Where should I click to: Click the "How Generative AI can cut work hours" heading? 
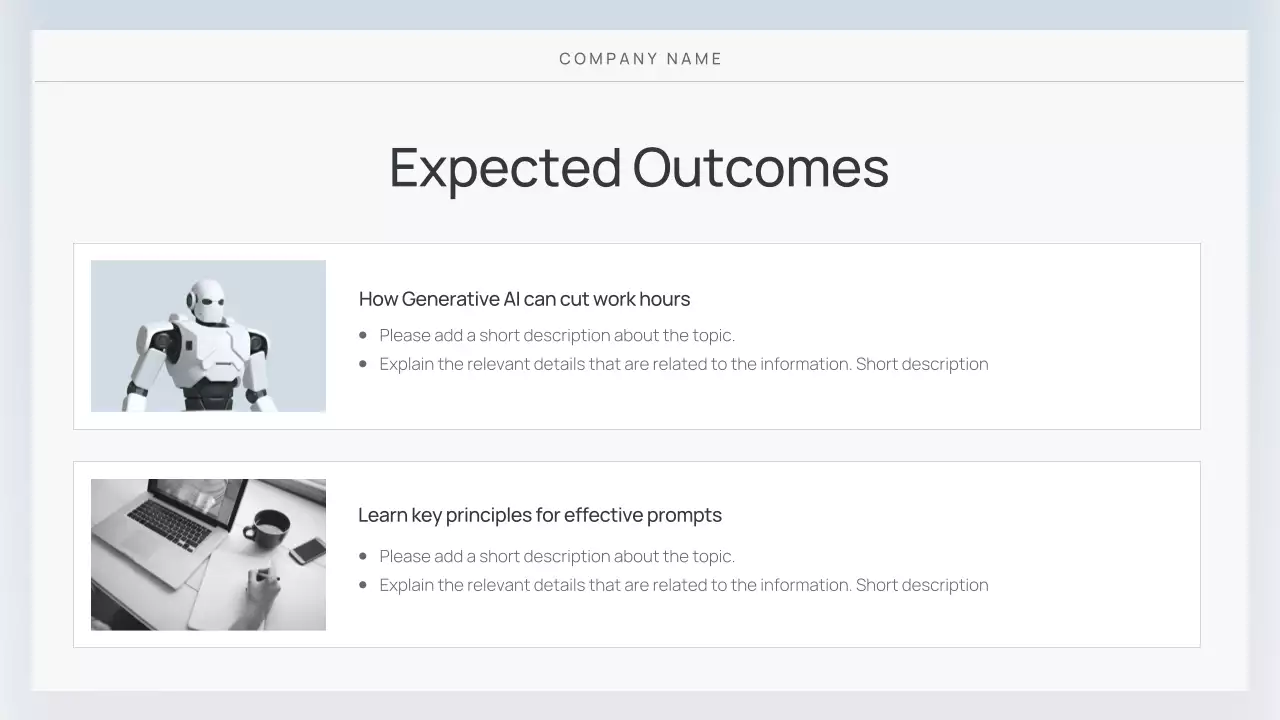pyautogui.click(x=524, y=299)
